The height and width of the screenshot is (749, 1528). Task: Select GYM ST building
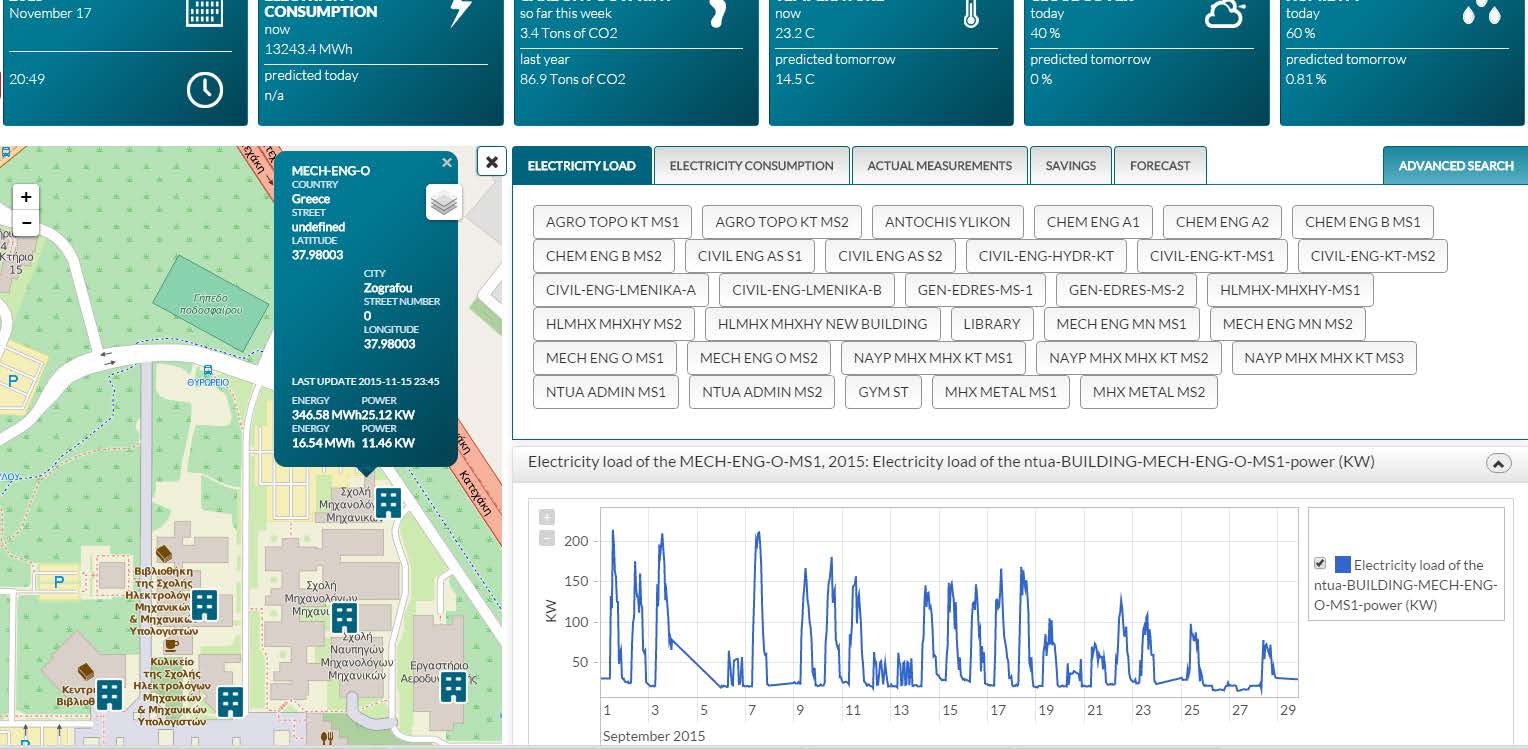[884, 392]
